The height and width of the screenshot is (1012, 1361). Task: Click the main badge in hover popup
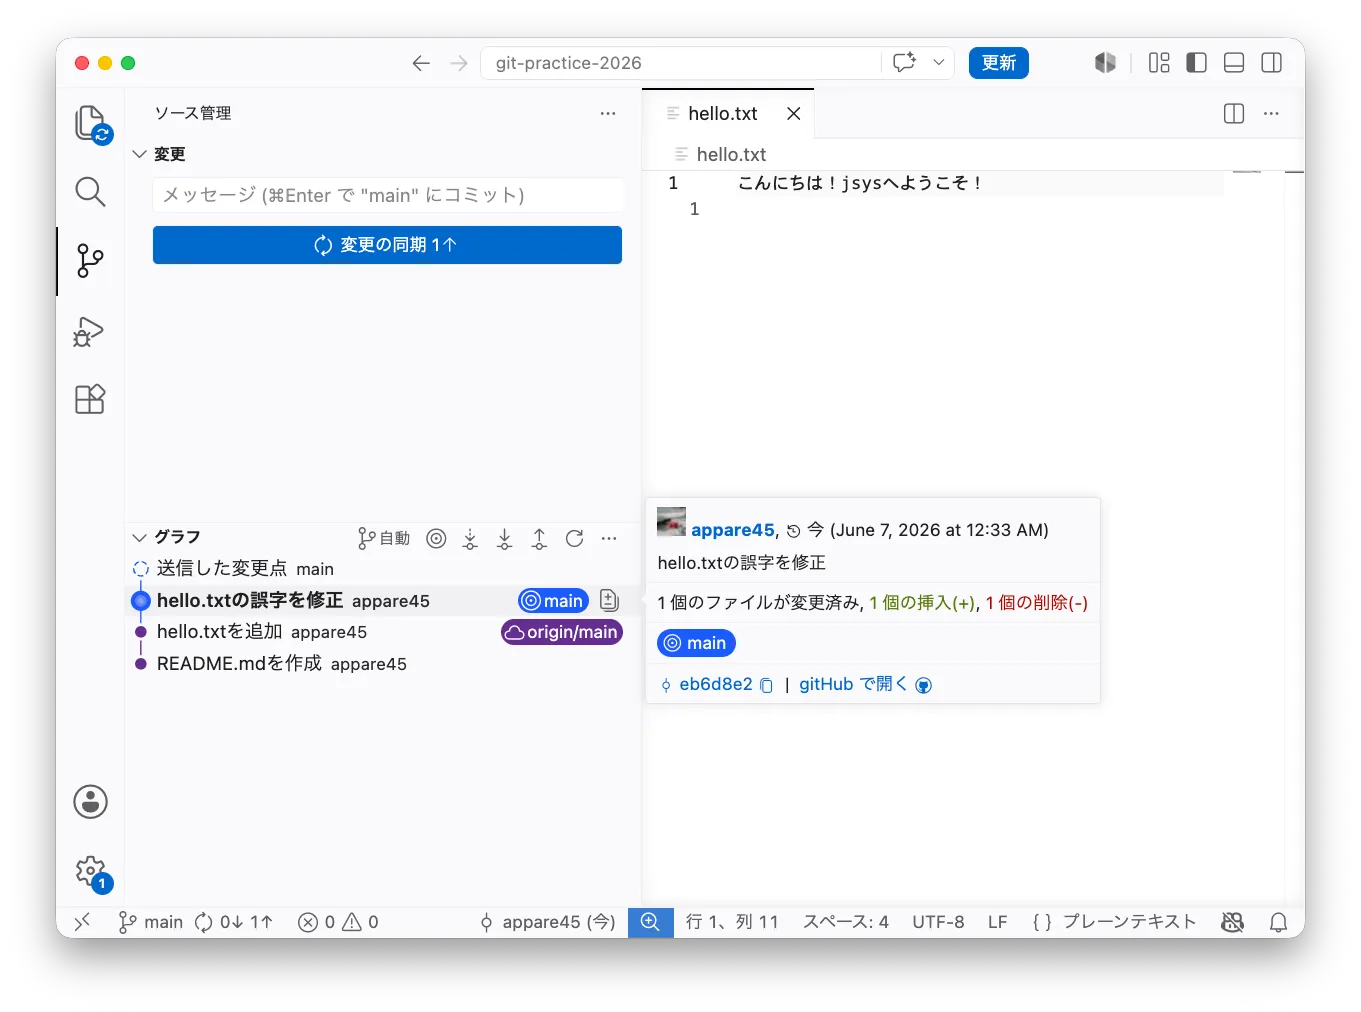(696, 643)
